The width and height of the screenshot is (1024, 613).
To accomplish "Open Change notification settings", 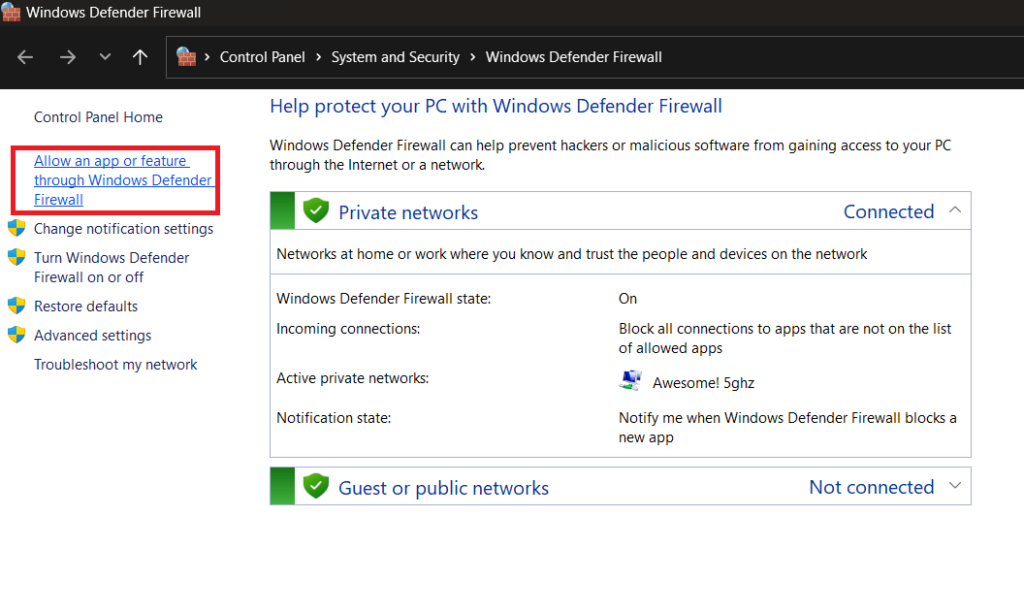I will (123, 228).
